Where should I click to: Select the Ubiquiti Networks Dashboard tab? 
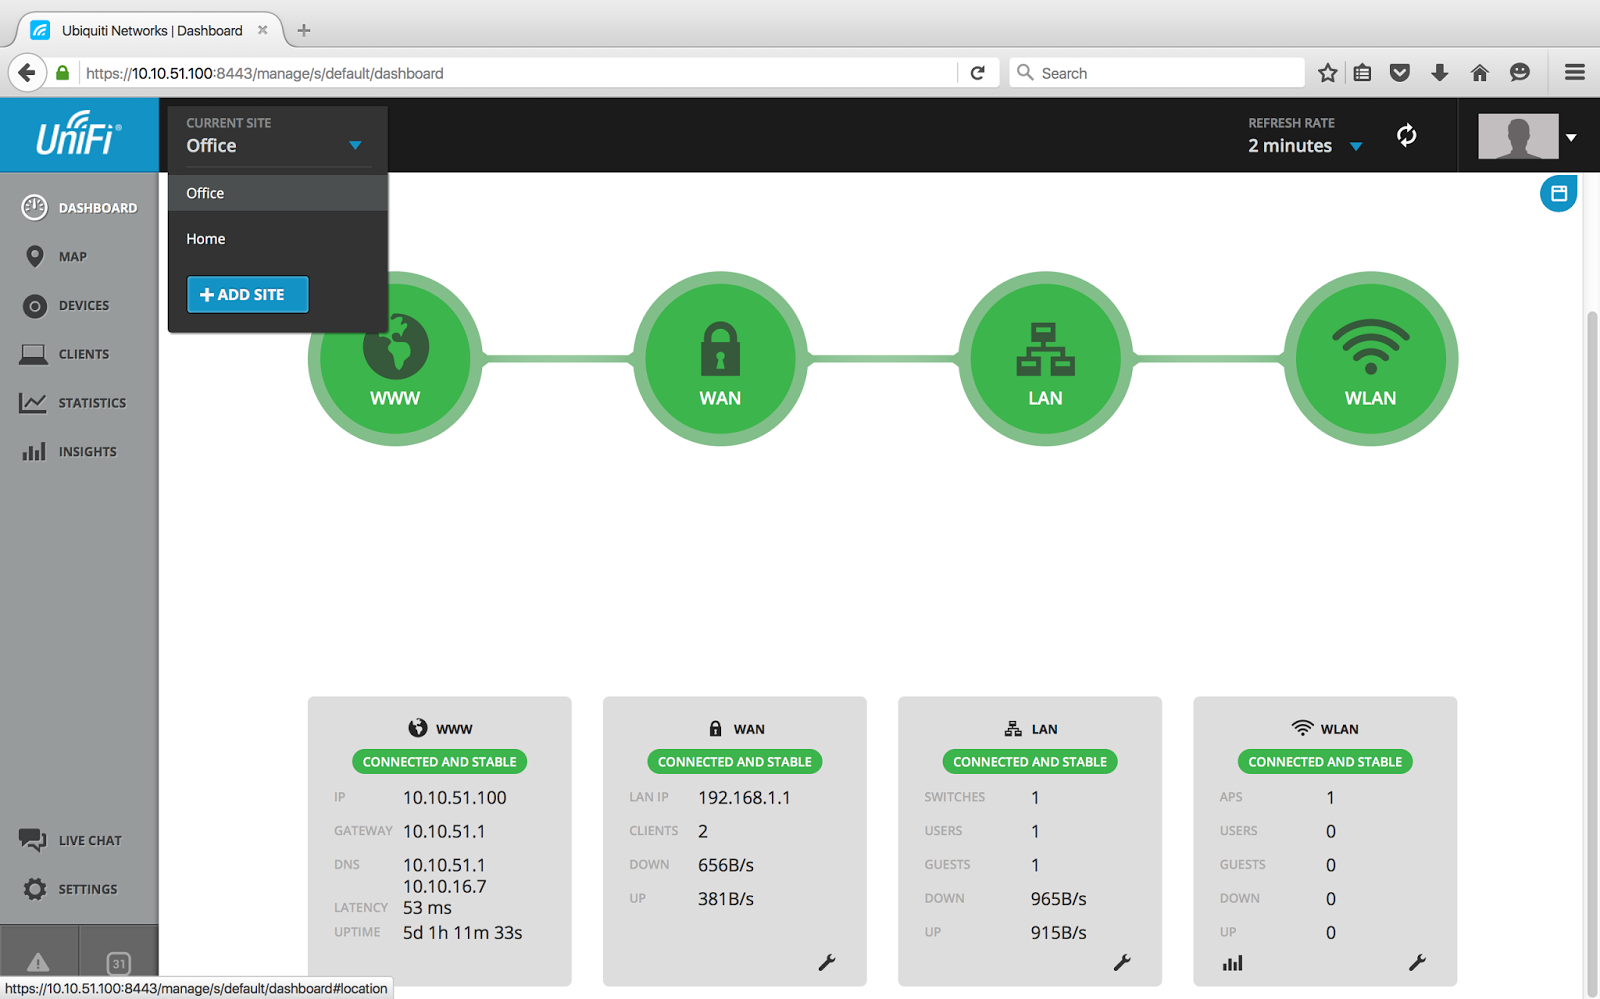coord(150,30)
